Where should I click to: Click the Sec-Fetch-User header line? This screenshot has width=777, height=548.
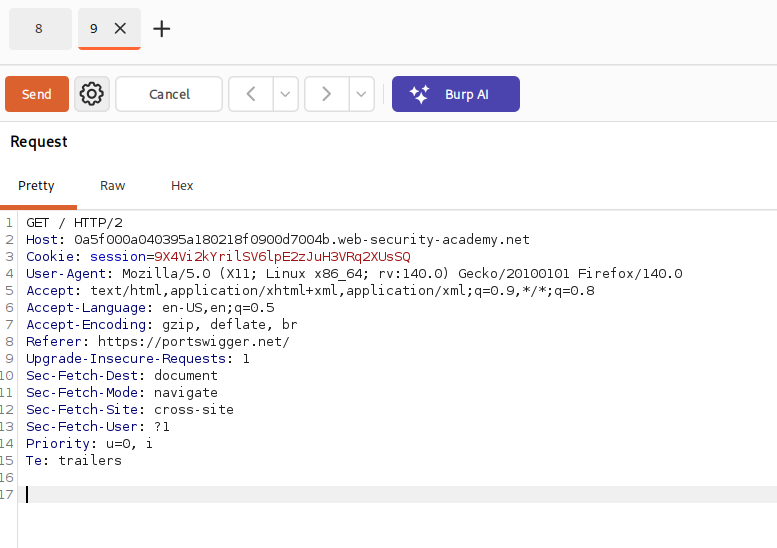pos(98,427)
